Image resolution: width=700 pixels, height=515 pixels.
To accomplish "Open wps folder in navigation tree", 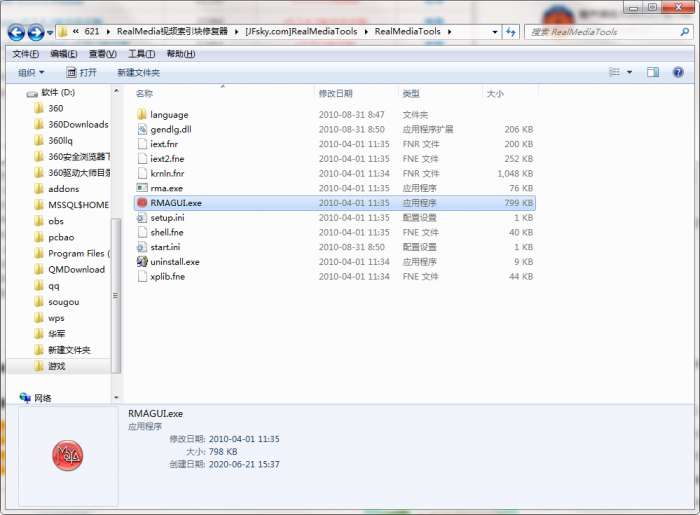I will tap(50, 318).
